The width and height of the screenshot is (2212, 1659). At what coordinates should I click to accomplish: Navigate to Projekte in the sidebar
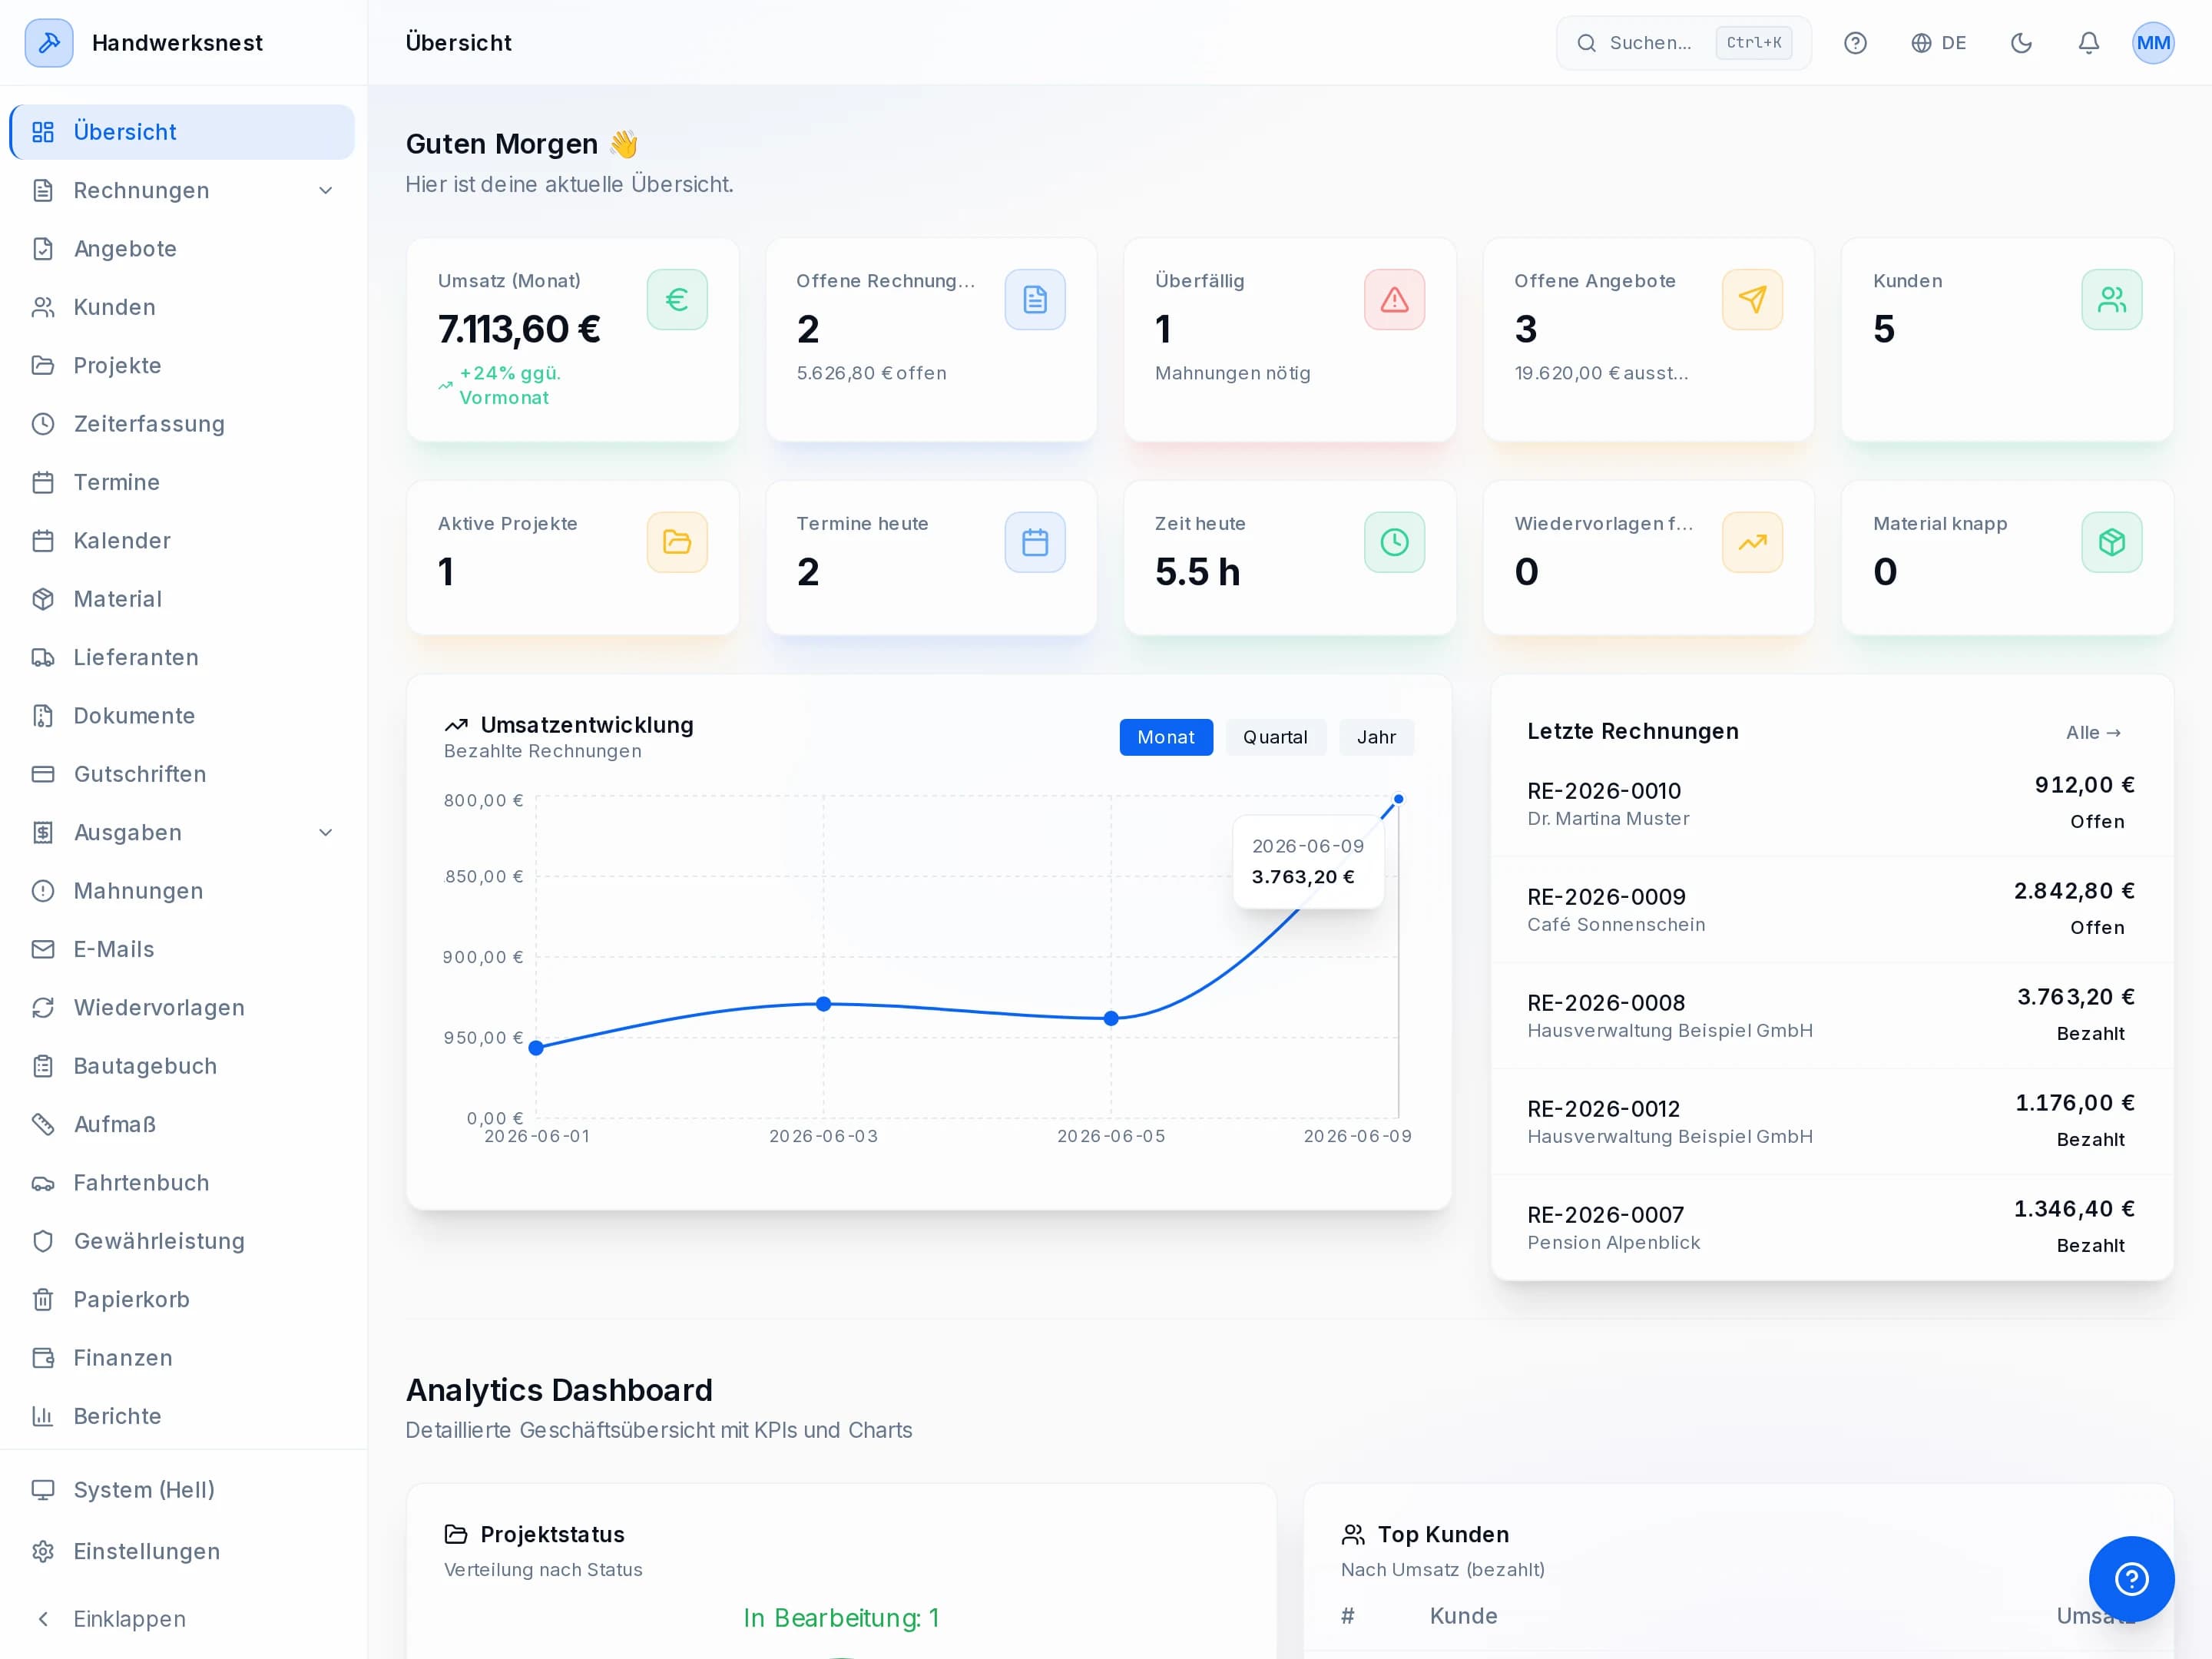(182, 365)
